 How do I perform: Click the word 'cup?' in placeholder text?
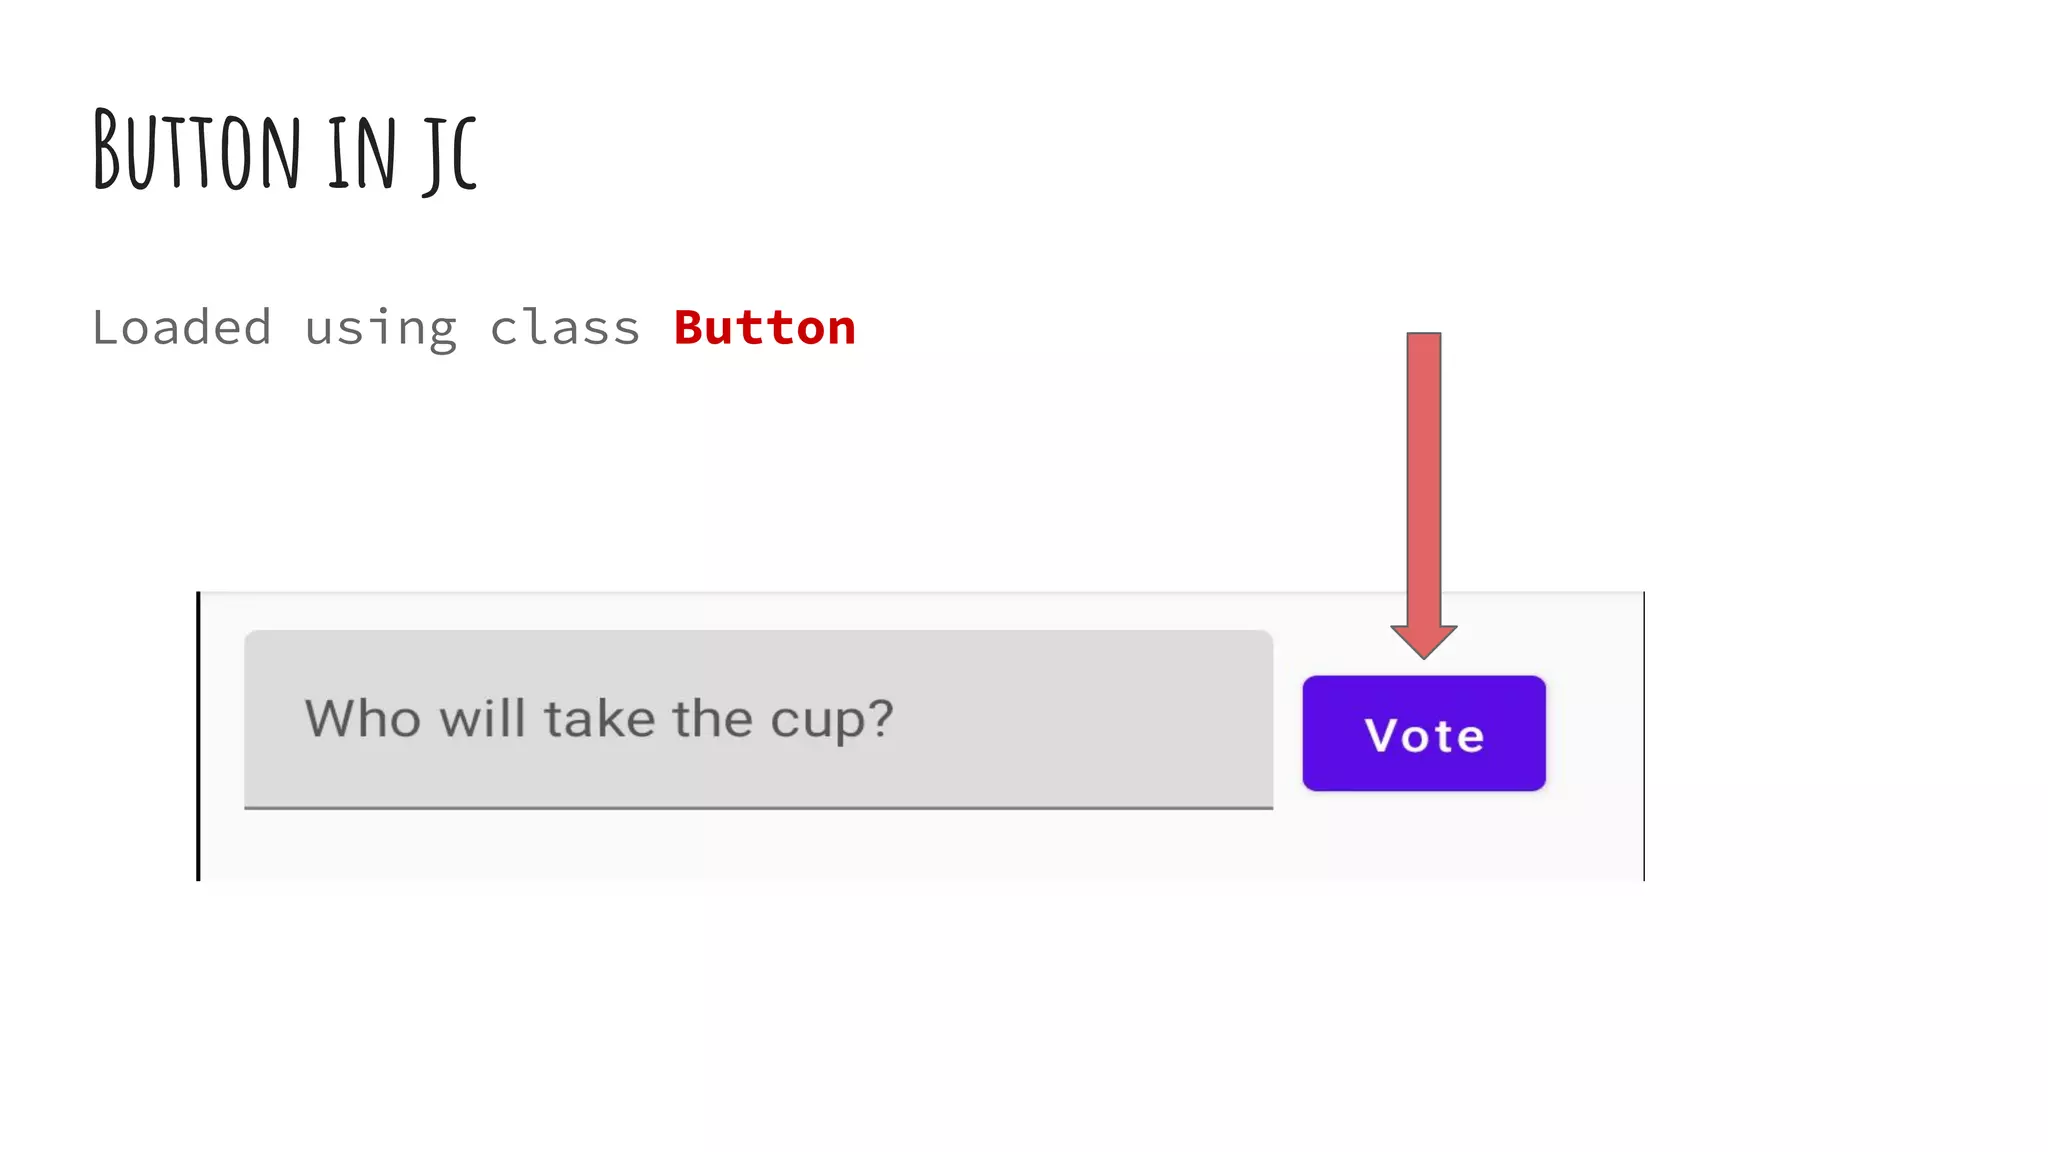tap(831, 718)
